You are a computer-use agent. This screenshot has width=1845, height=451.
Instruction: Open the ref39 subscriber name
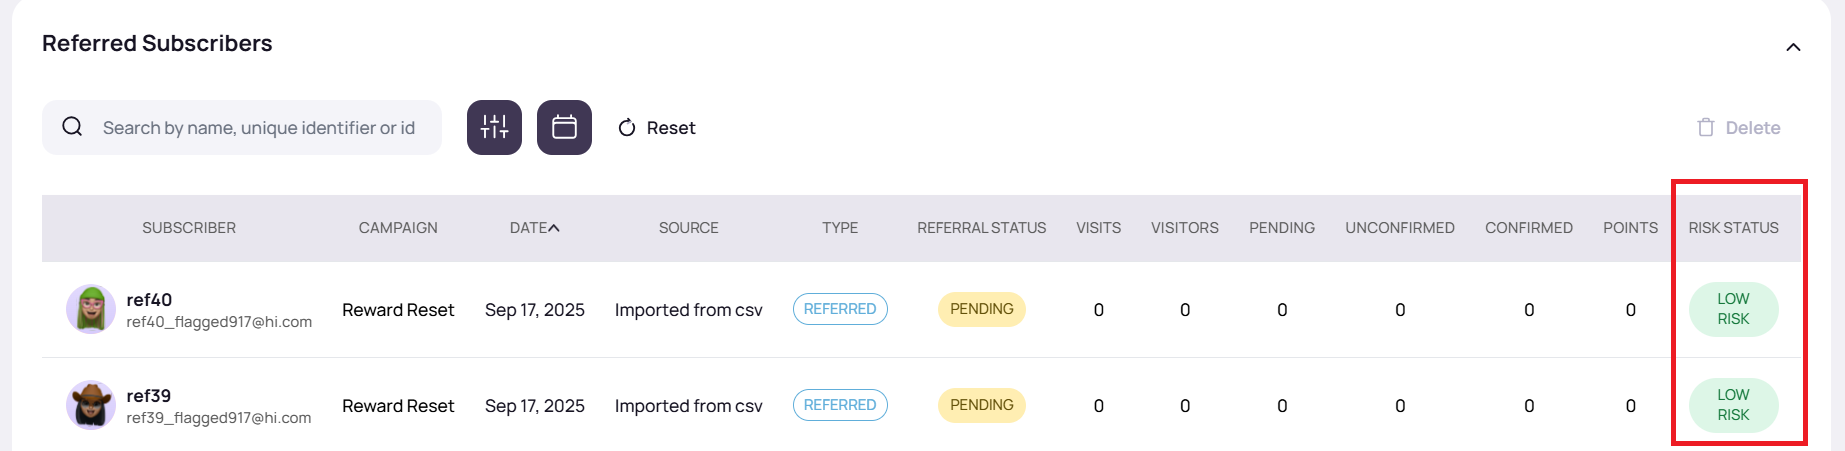point(148,395)
